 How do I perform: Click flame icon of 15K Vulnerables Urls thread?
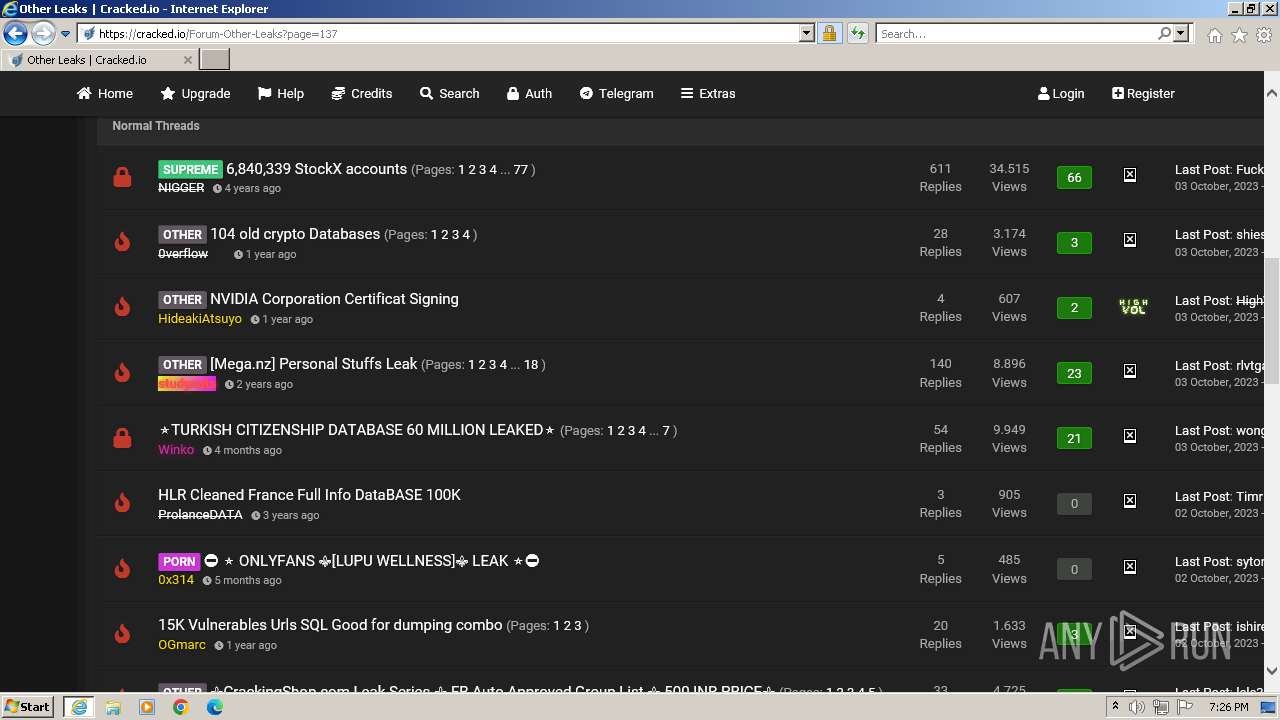tap(122, 634)
